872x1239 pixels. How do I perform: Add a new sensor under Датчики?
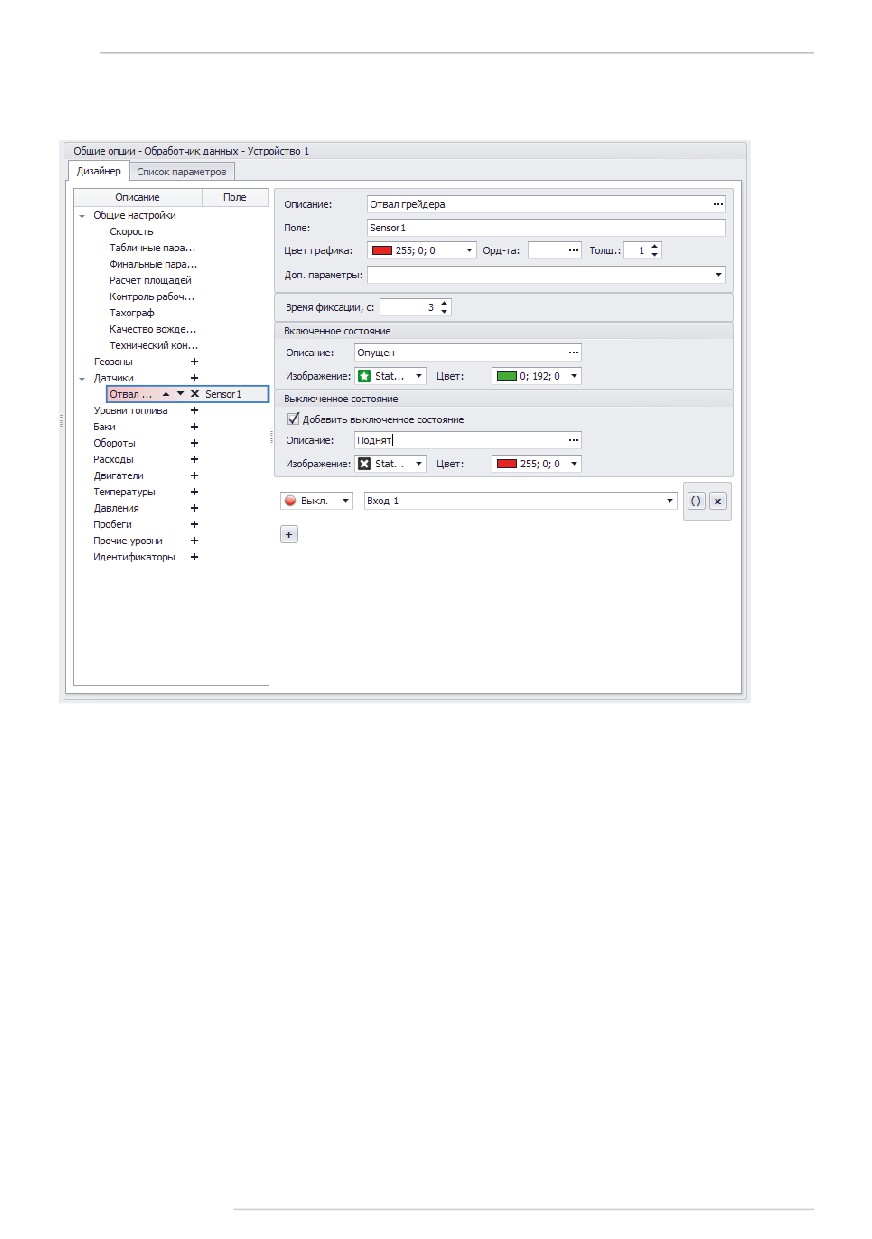coord(194,378)
